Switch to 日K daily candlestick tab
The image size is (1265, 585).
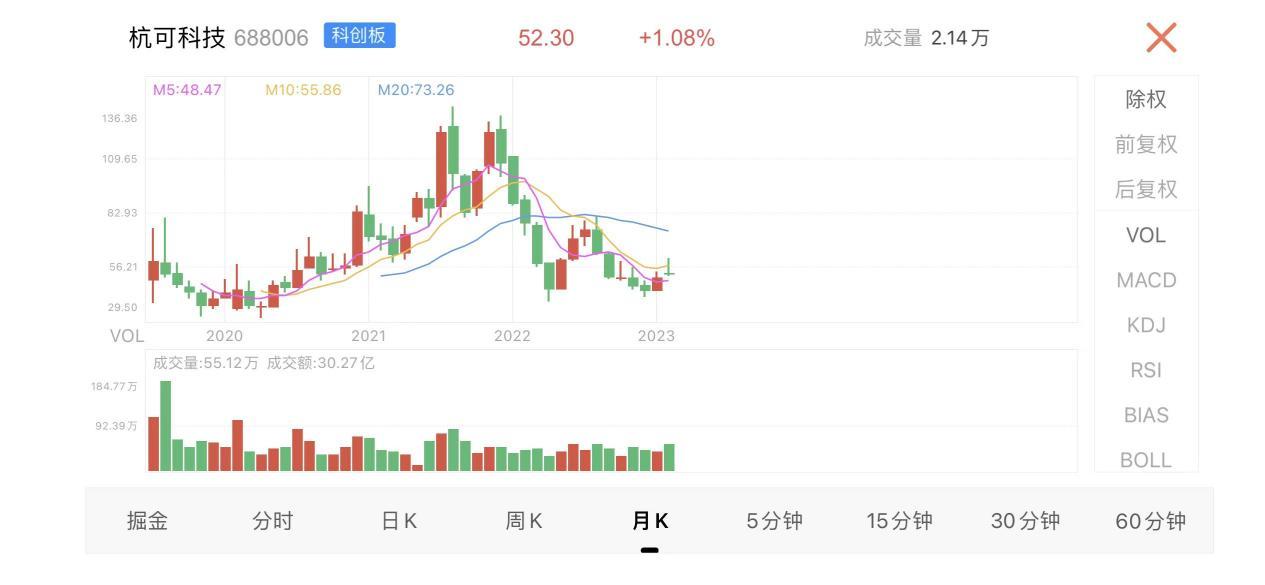(399, 521)
